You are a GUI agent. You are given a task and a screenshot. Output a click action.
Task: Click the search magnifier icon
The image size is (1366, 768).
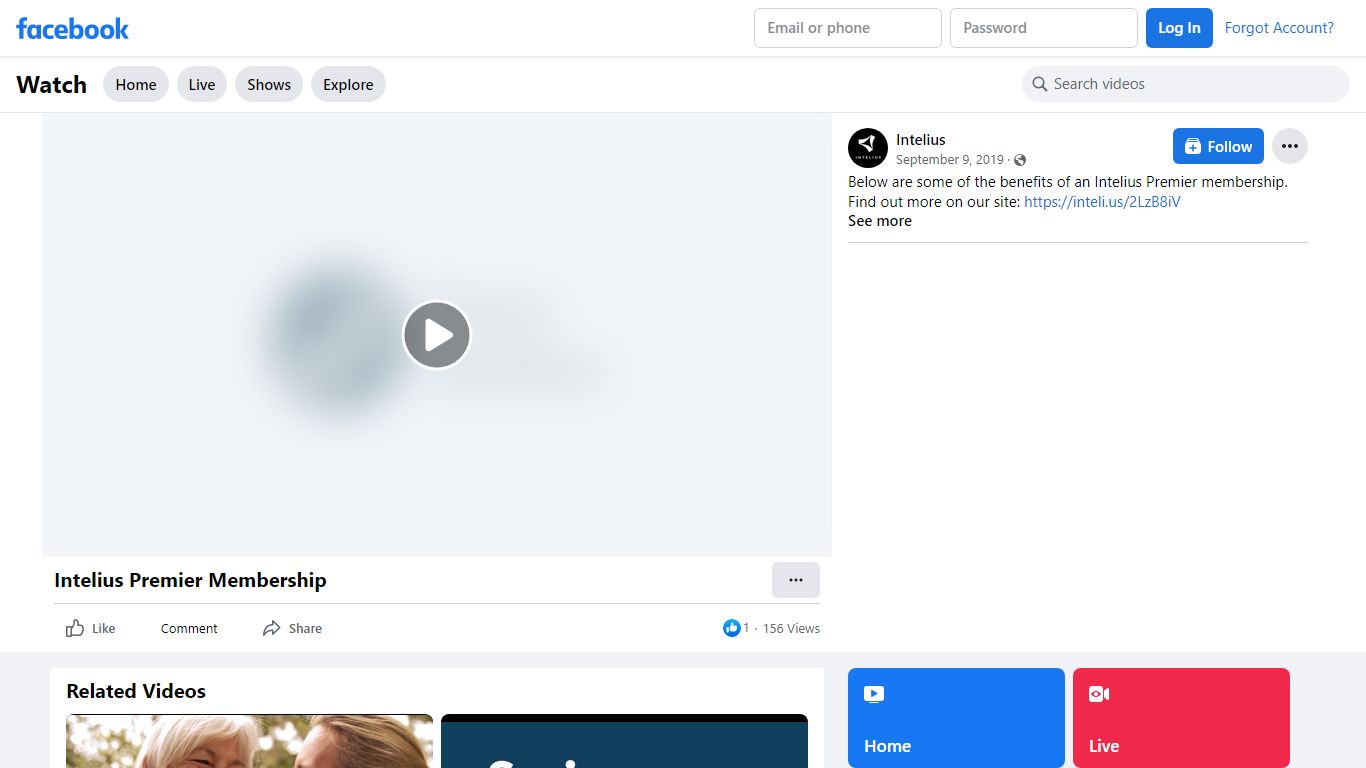click(1040, 84)
